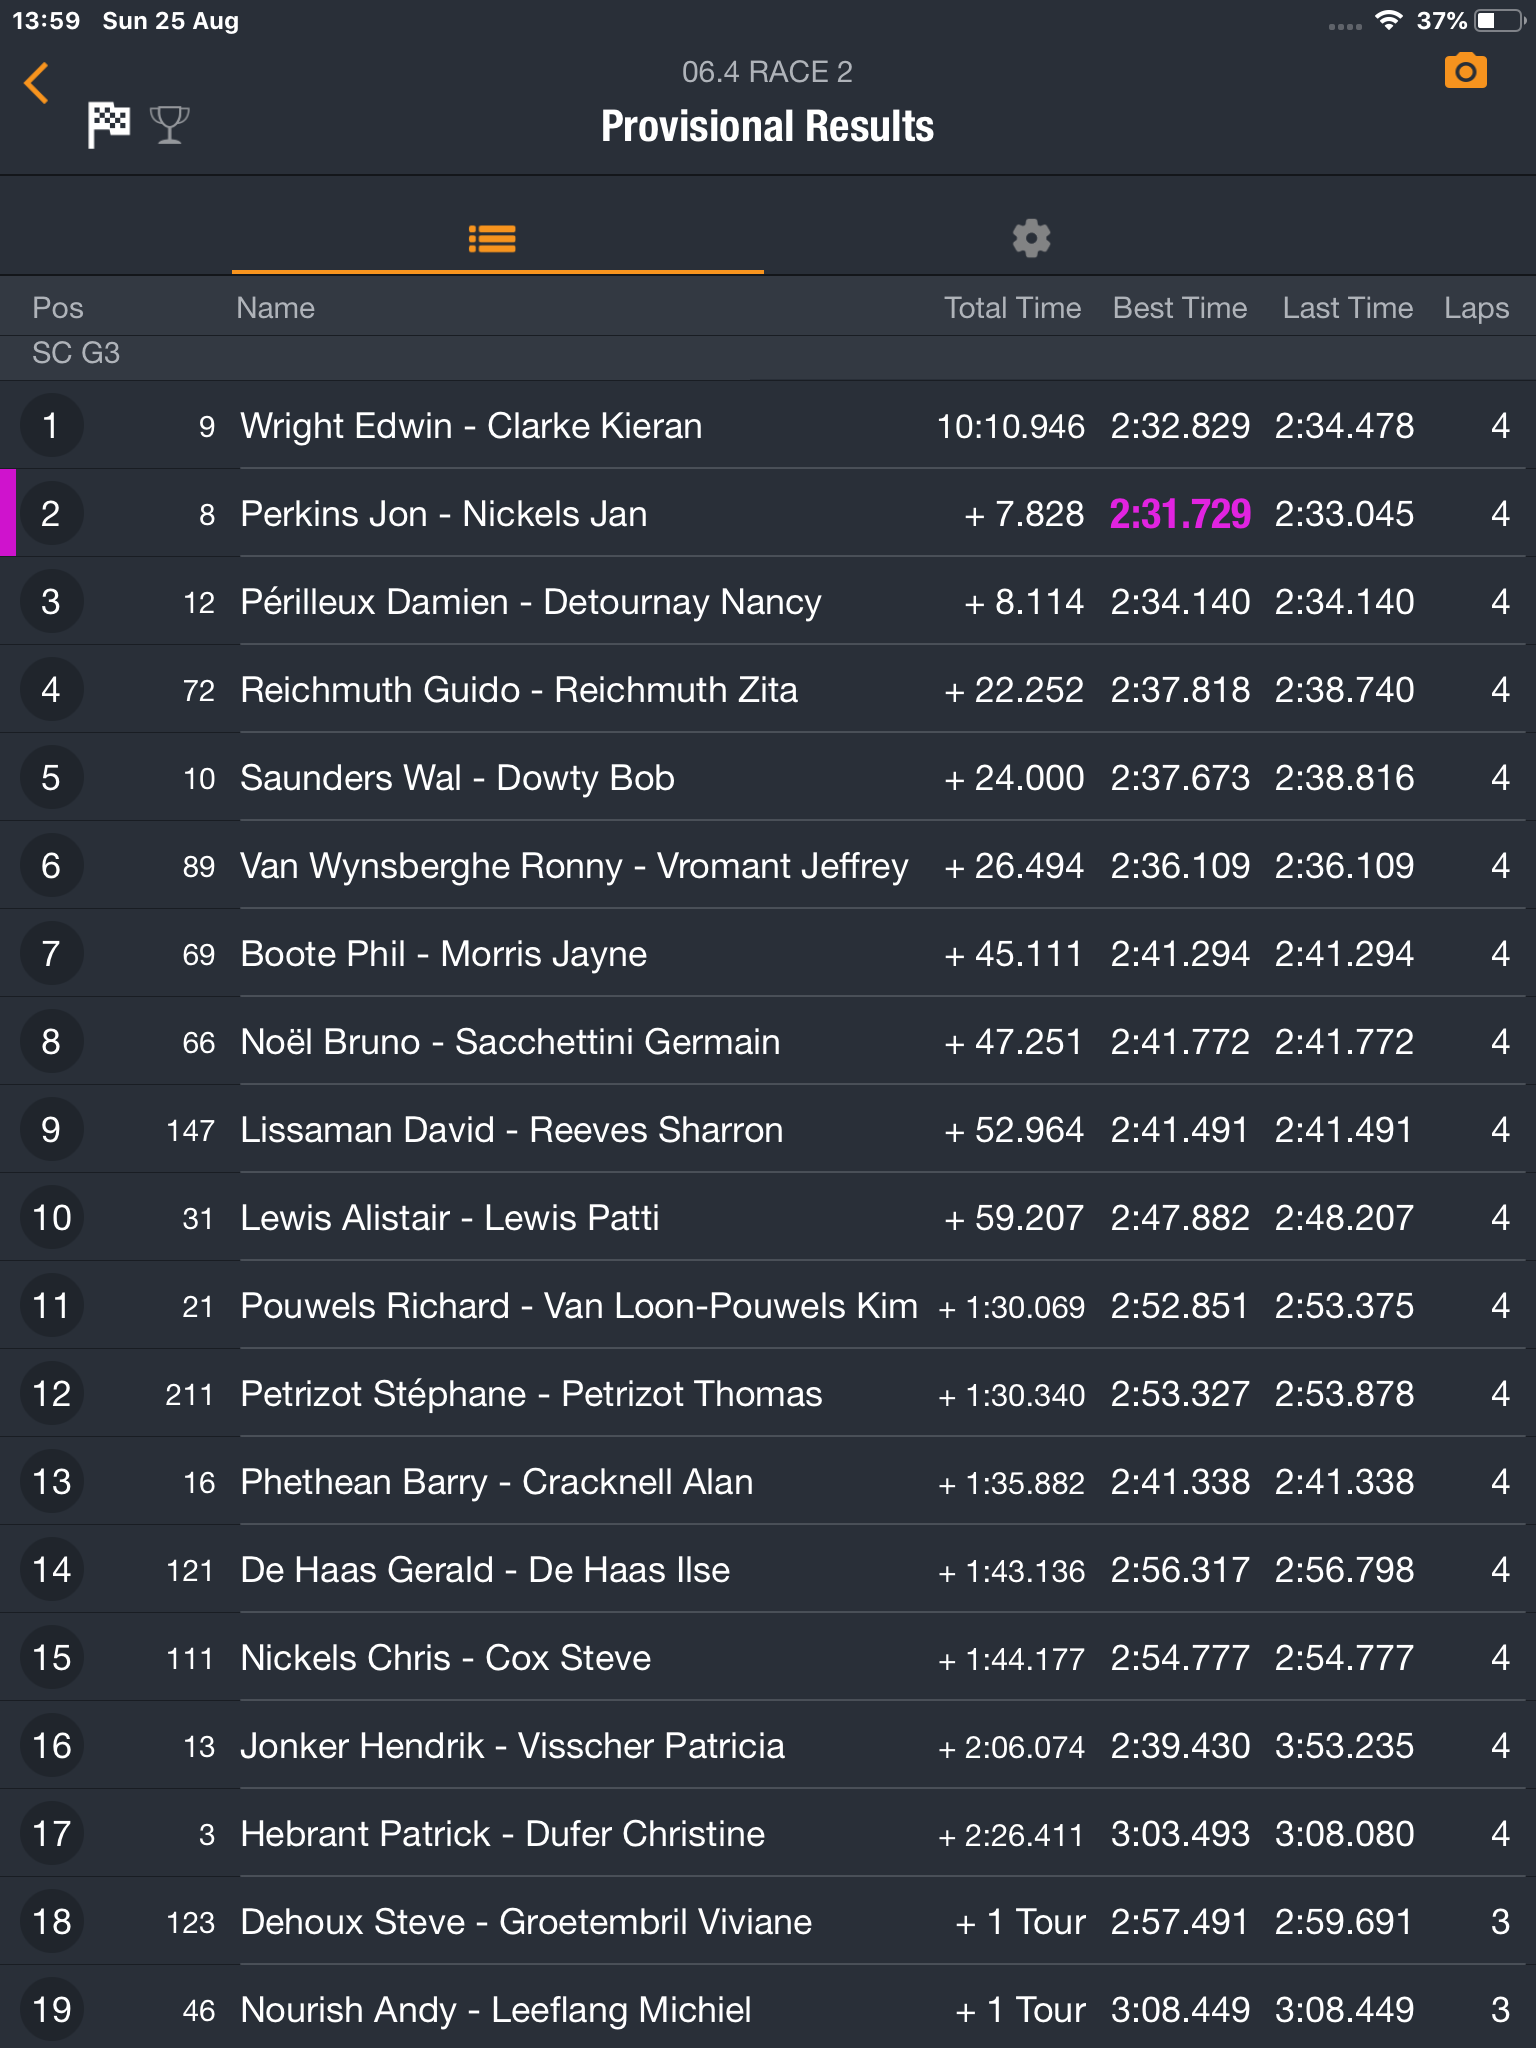Tap the 13:59 clock in status bar
The width and height of the screenshot is (1536, 2048).
(46, 21)
